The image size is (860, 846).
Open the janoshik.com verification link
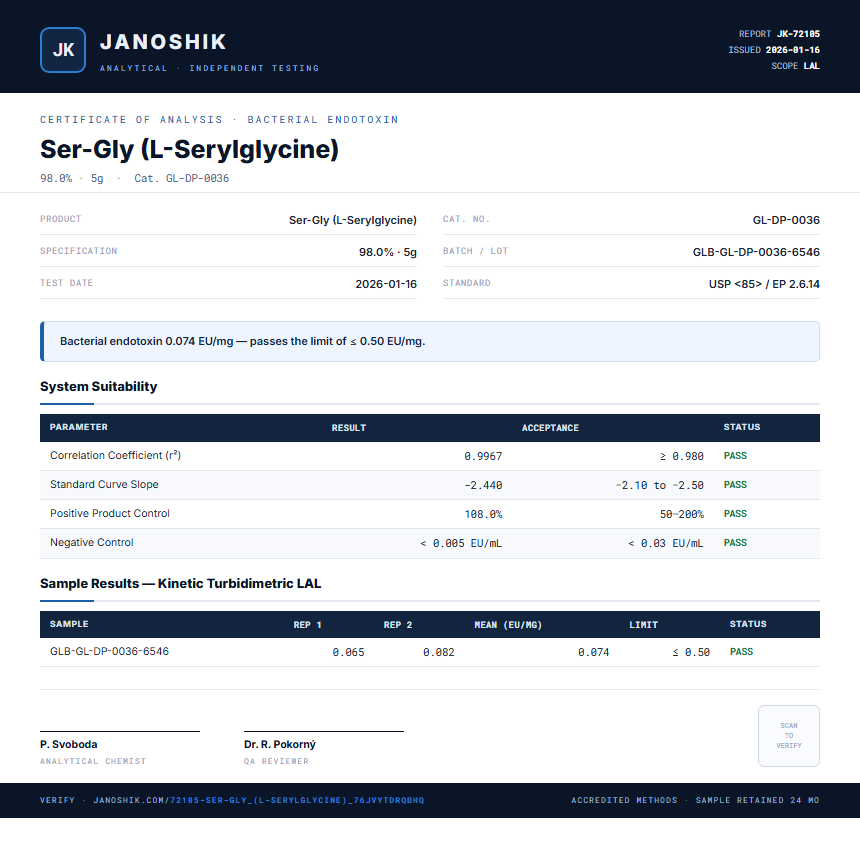click(258, 800)
